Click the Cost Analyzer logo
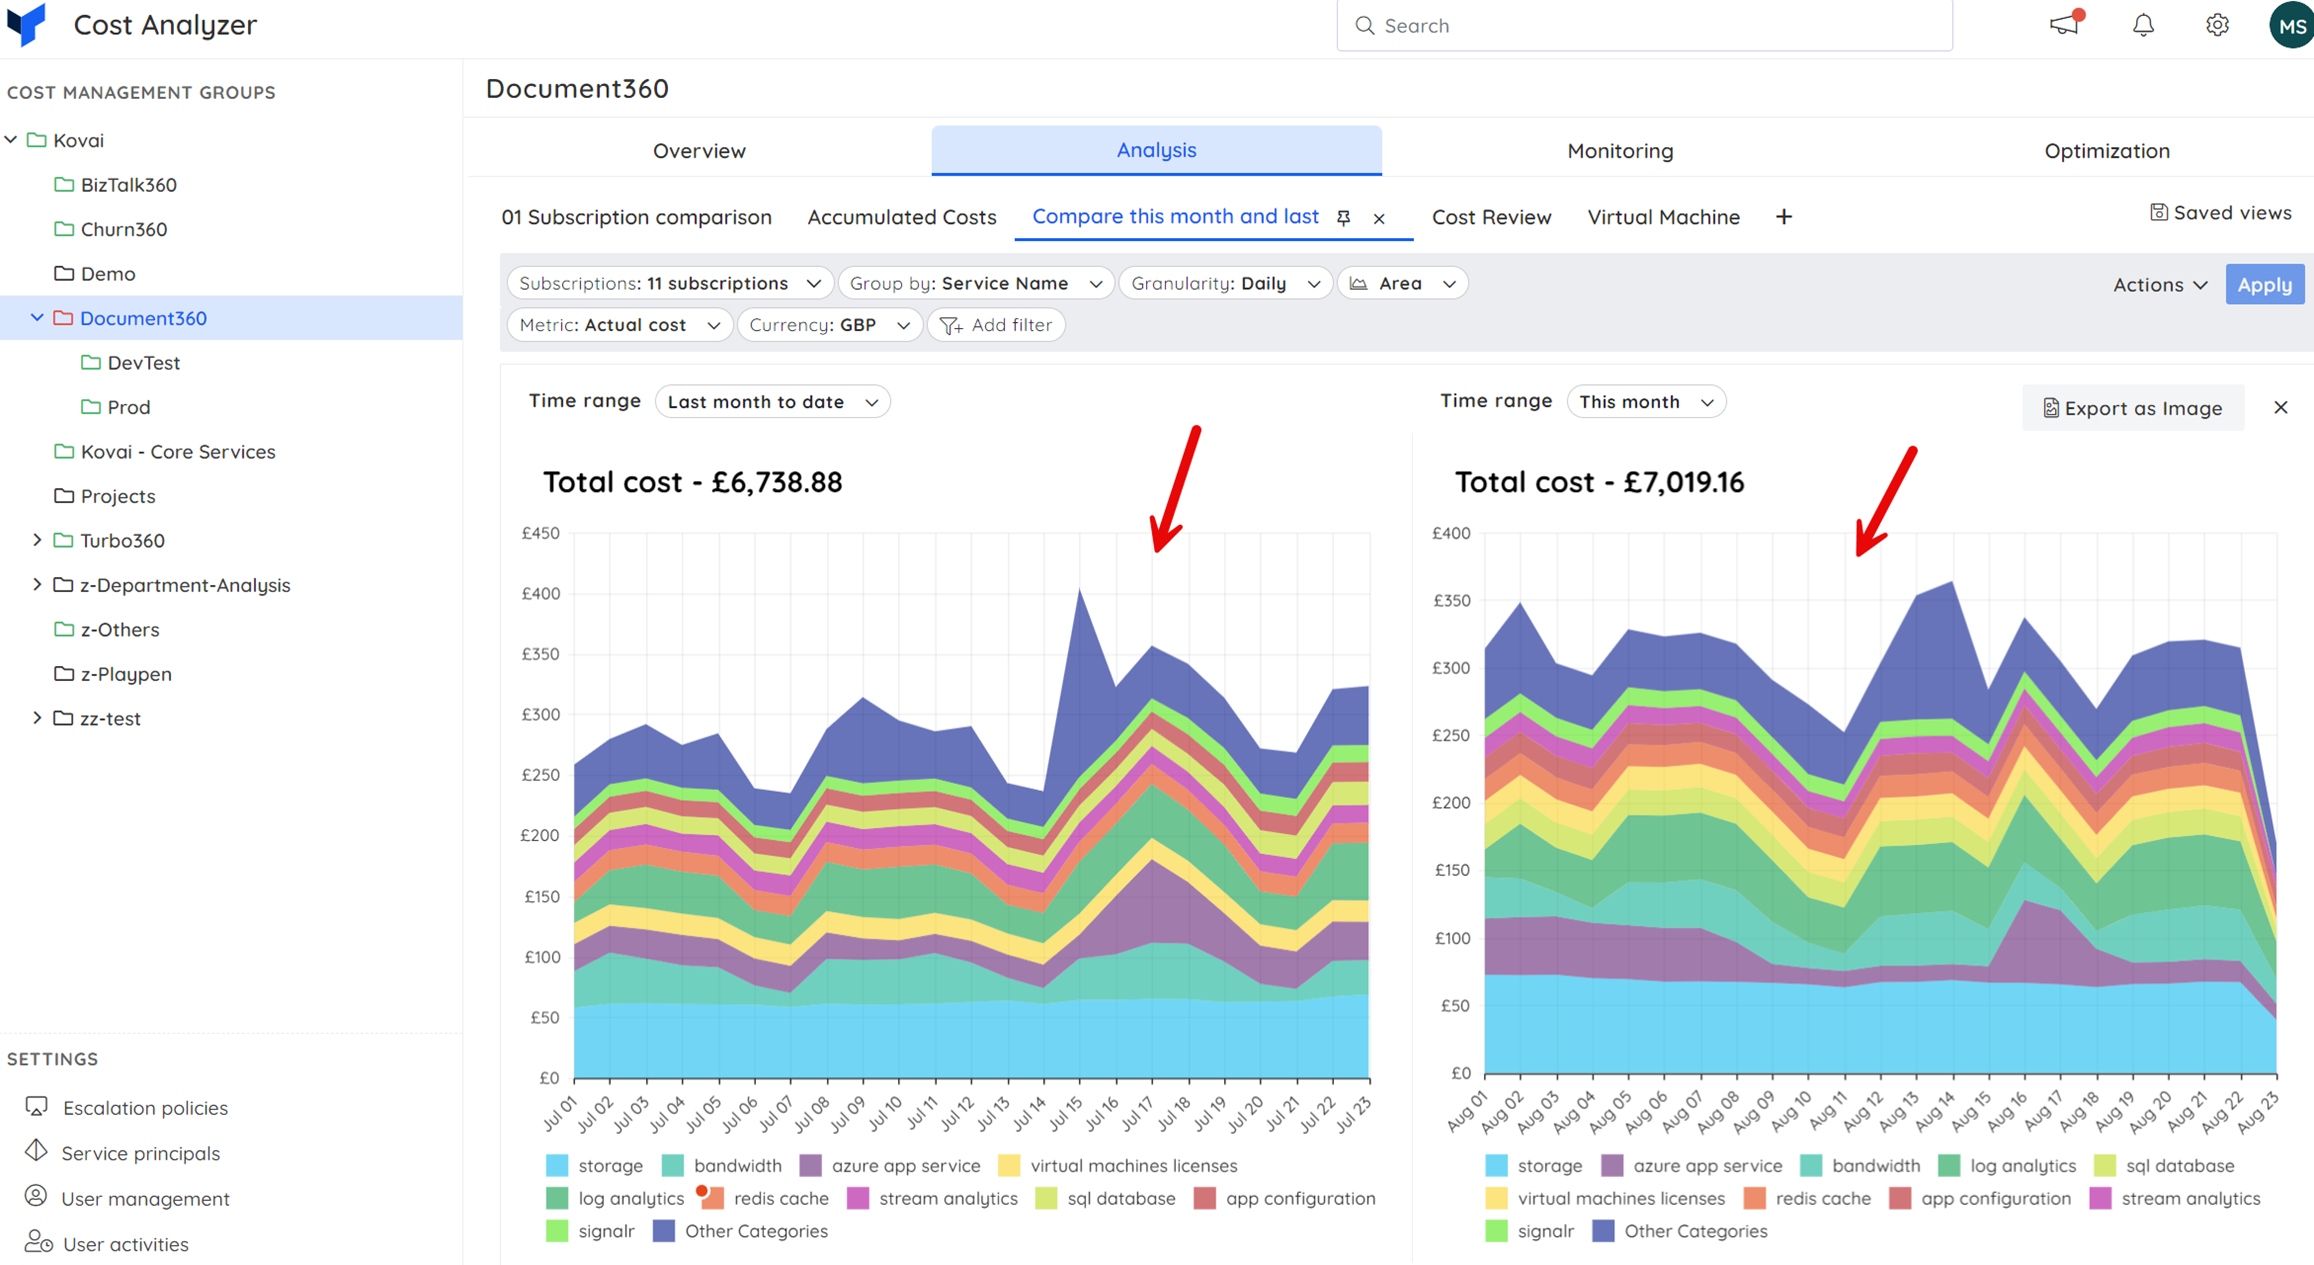The height and width of the screenshot is (1265, 2314). click(x=26, y=24)
